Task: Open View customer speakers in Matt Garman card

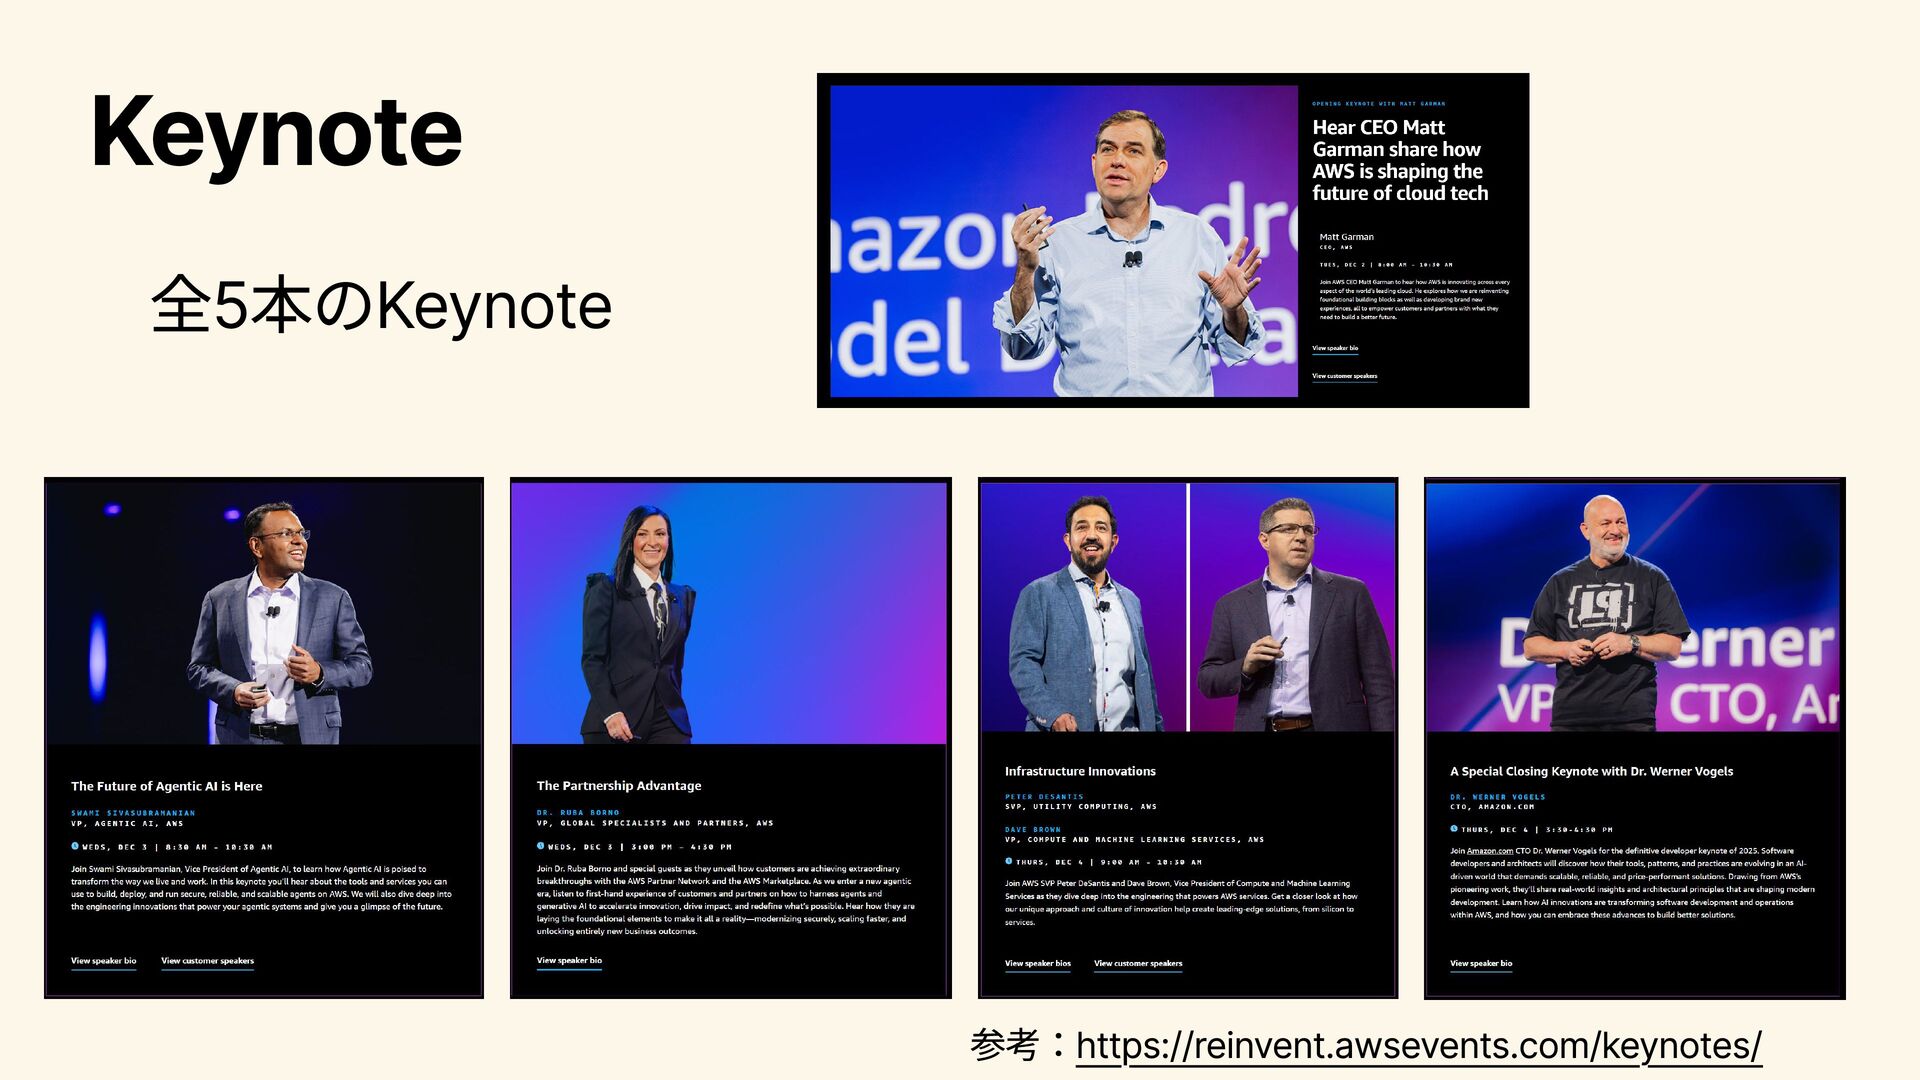Action: (x=1344, y=376)
